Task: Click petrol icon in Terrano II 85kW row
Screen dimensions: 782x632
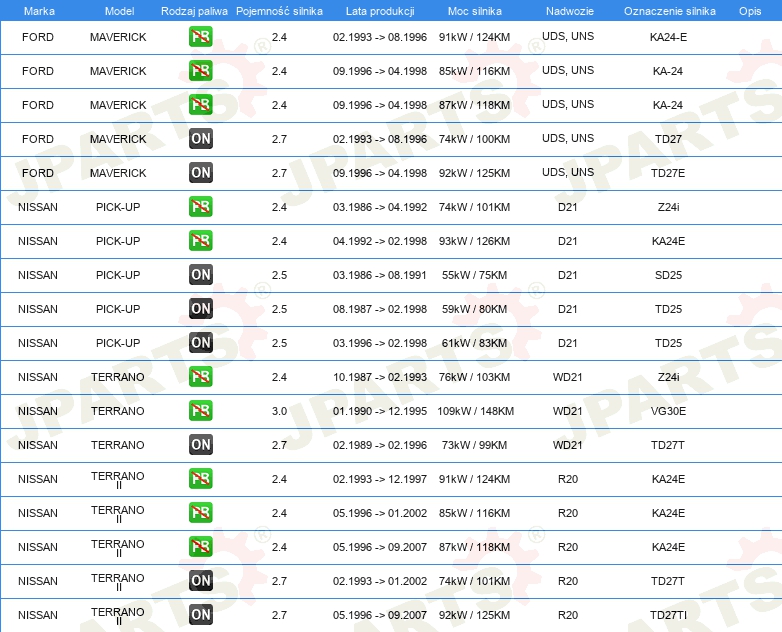Action: click(200, 512)
